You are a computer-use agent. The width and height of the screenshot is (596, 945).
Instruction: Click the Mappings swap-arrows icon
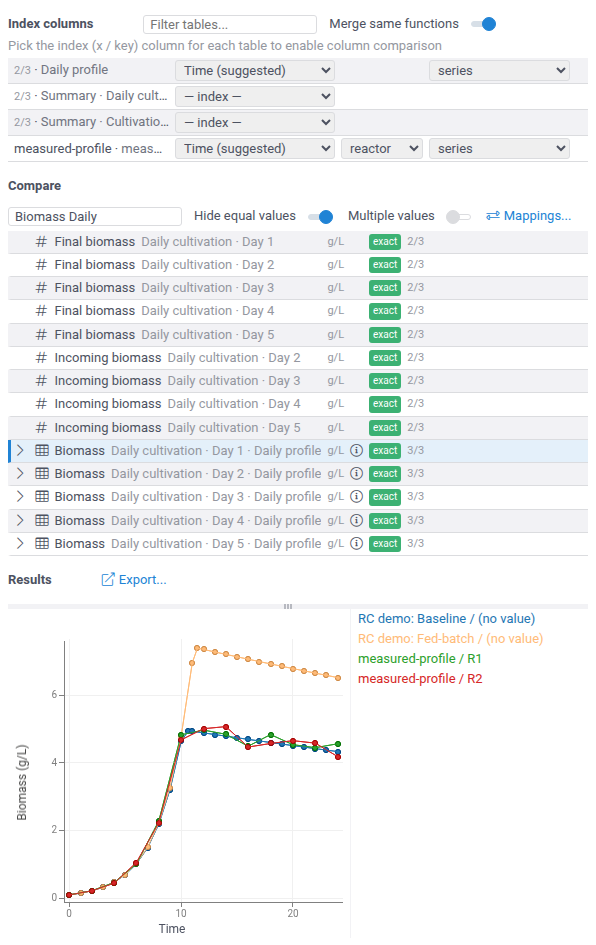pos(492,216)
